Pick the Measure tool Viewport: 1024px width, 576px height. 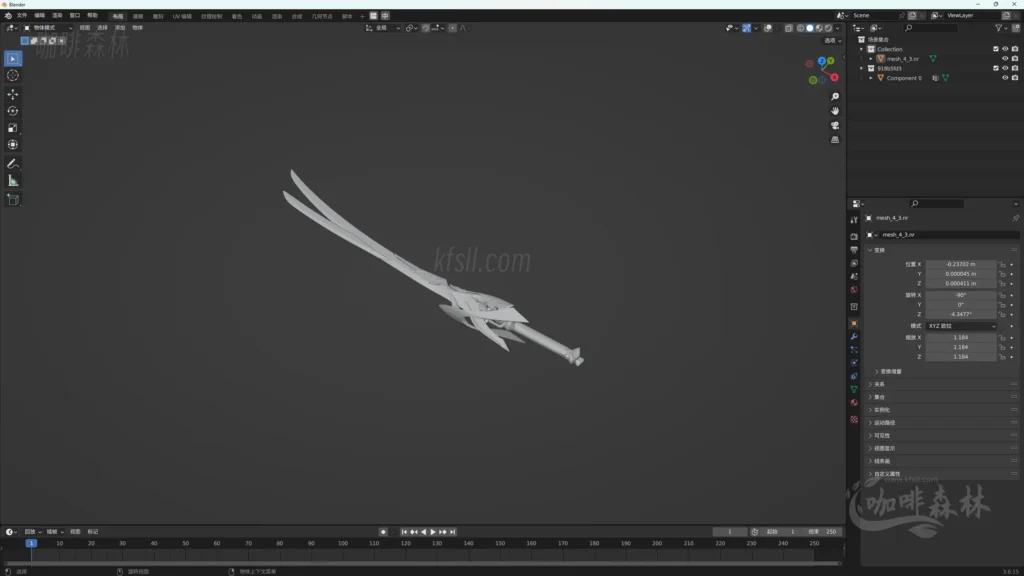(x=13, y=180)
